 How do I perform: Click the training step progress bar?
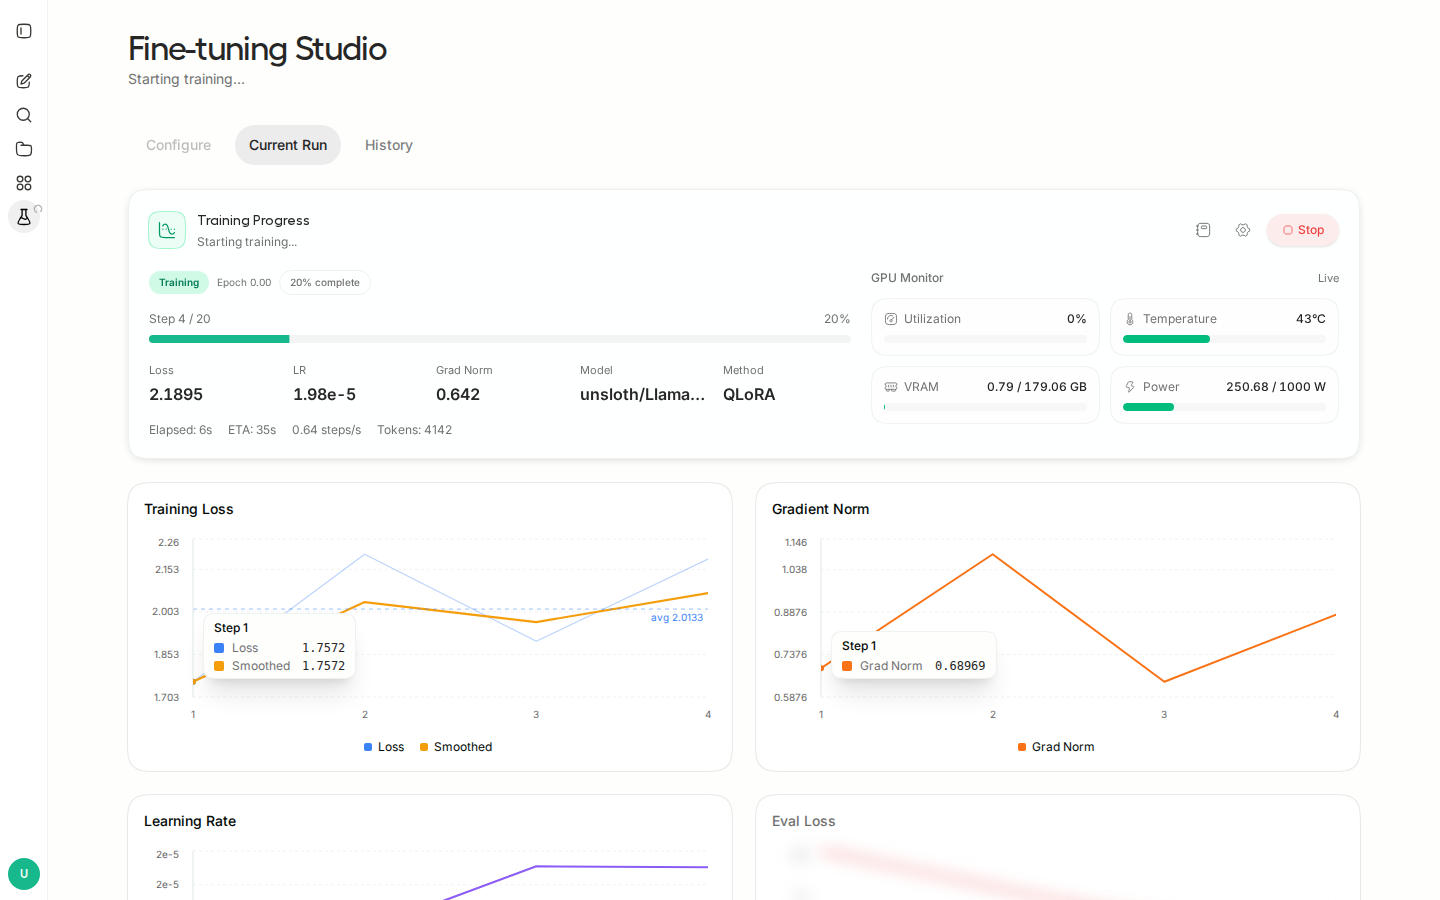(x=500, y=339)
